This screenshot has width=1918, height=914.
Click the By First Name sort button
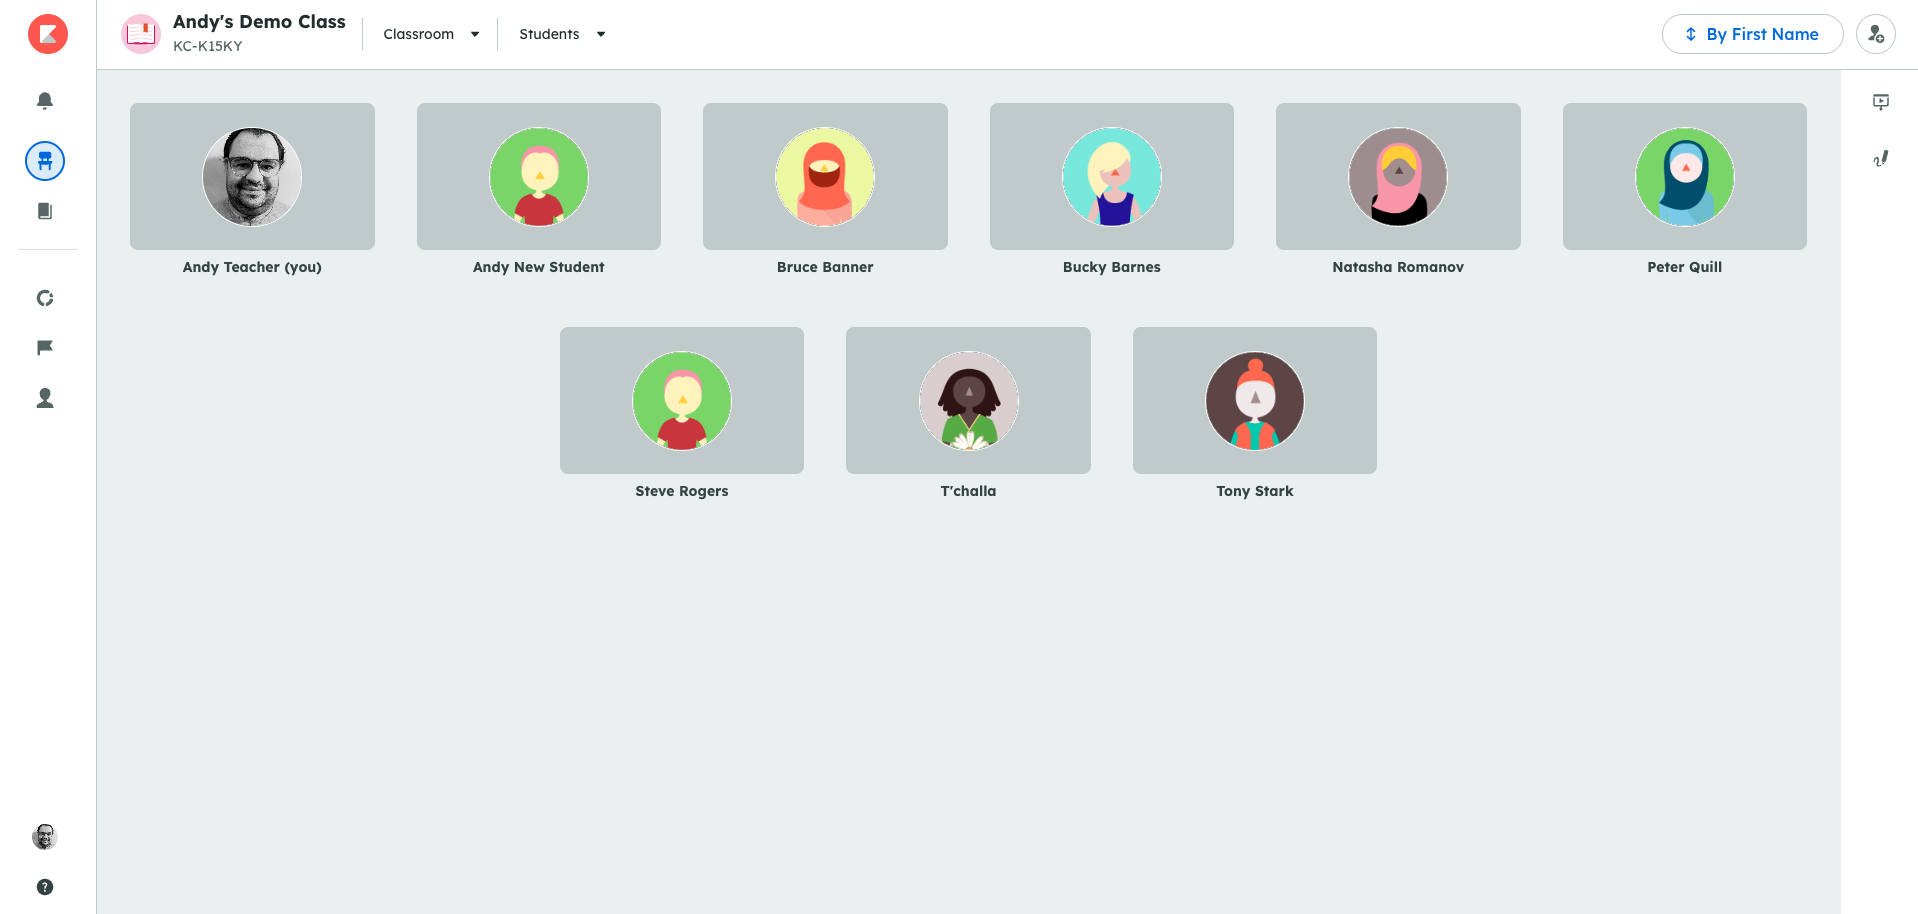coord(1752,34)
